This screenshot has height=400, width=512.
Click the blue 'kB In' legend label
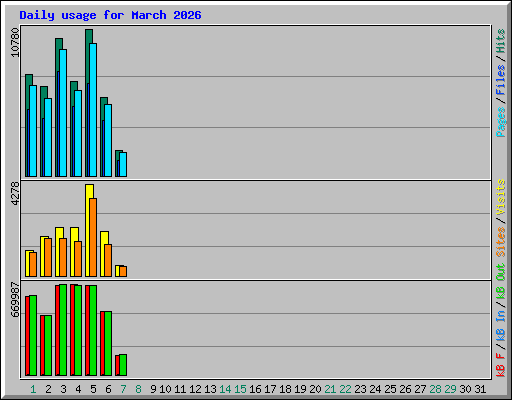(x=500, y=325)
